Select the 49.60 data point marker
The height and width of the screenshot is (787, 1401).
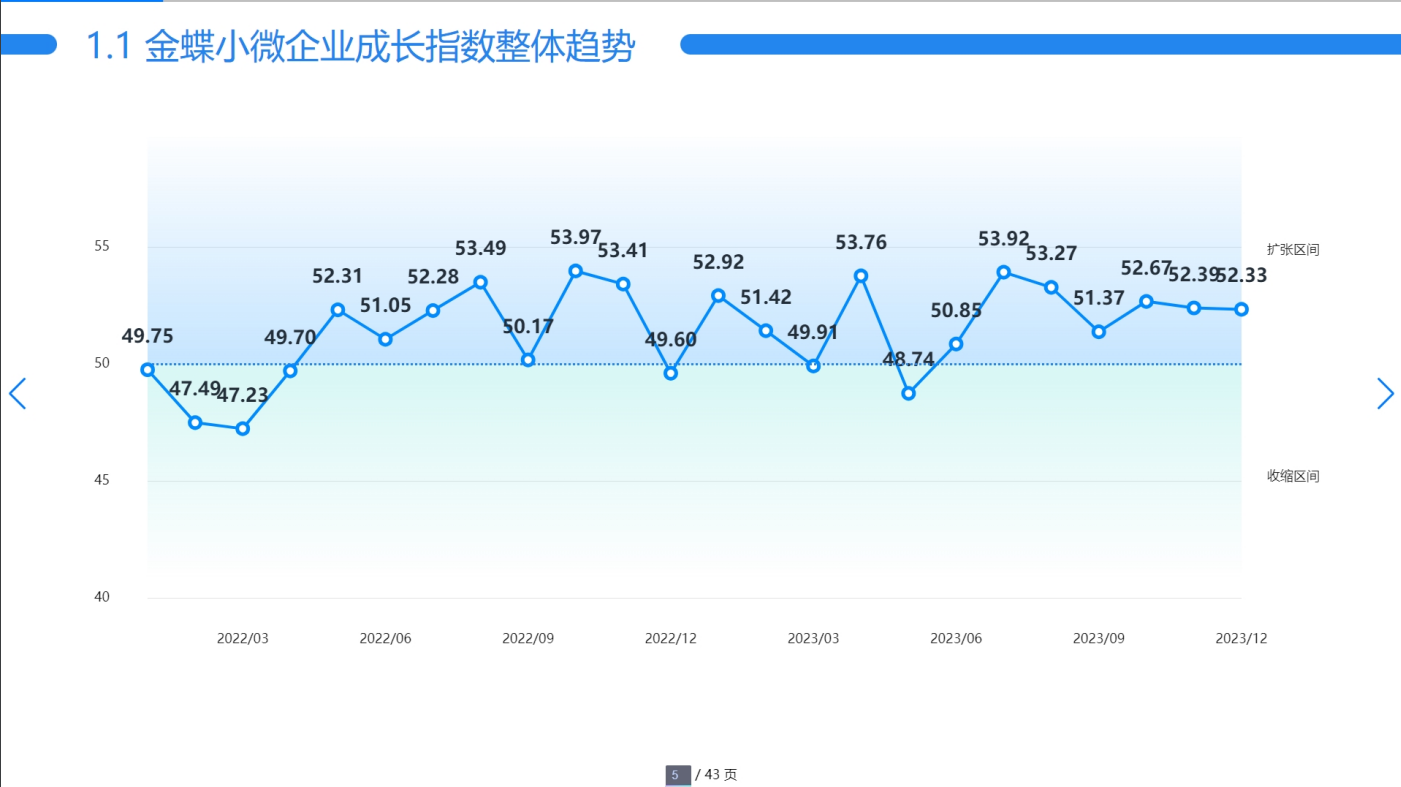coord(671,373)
